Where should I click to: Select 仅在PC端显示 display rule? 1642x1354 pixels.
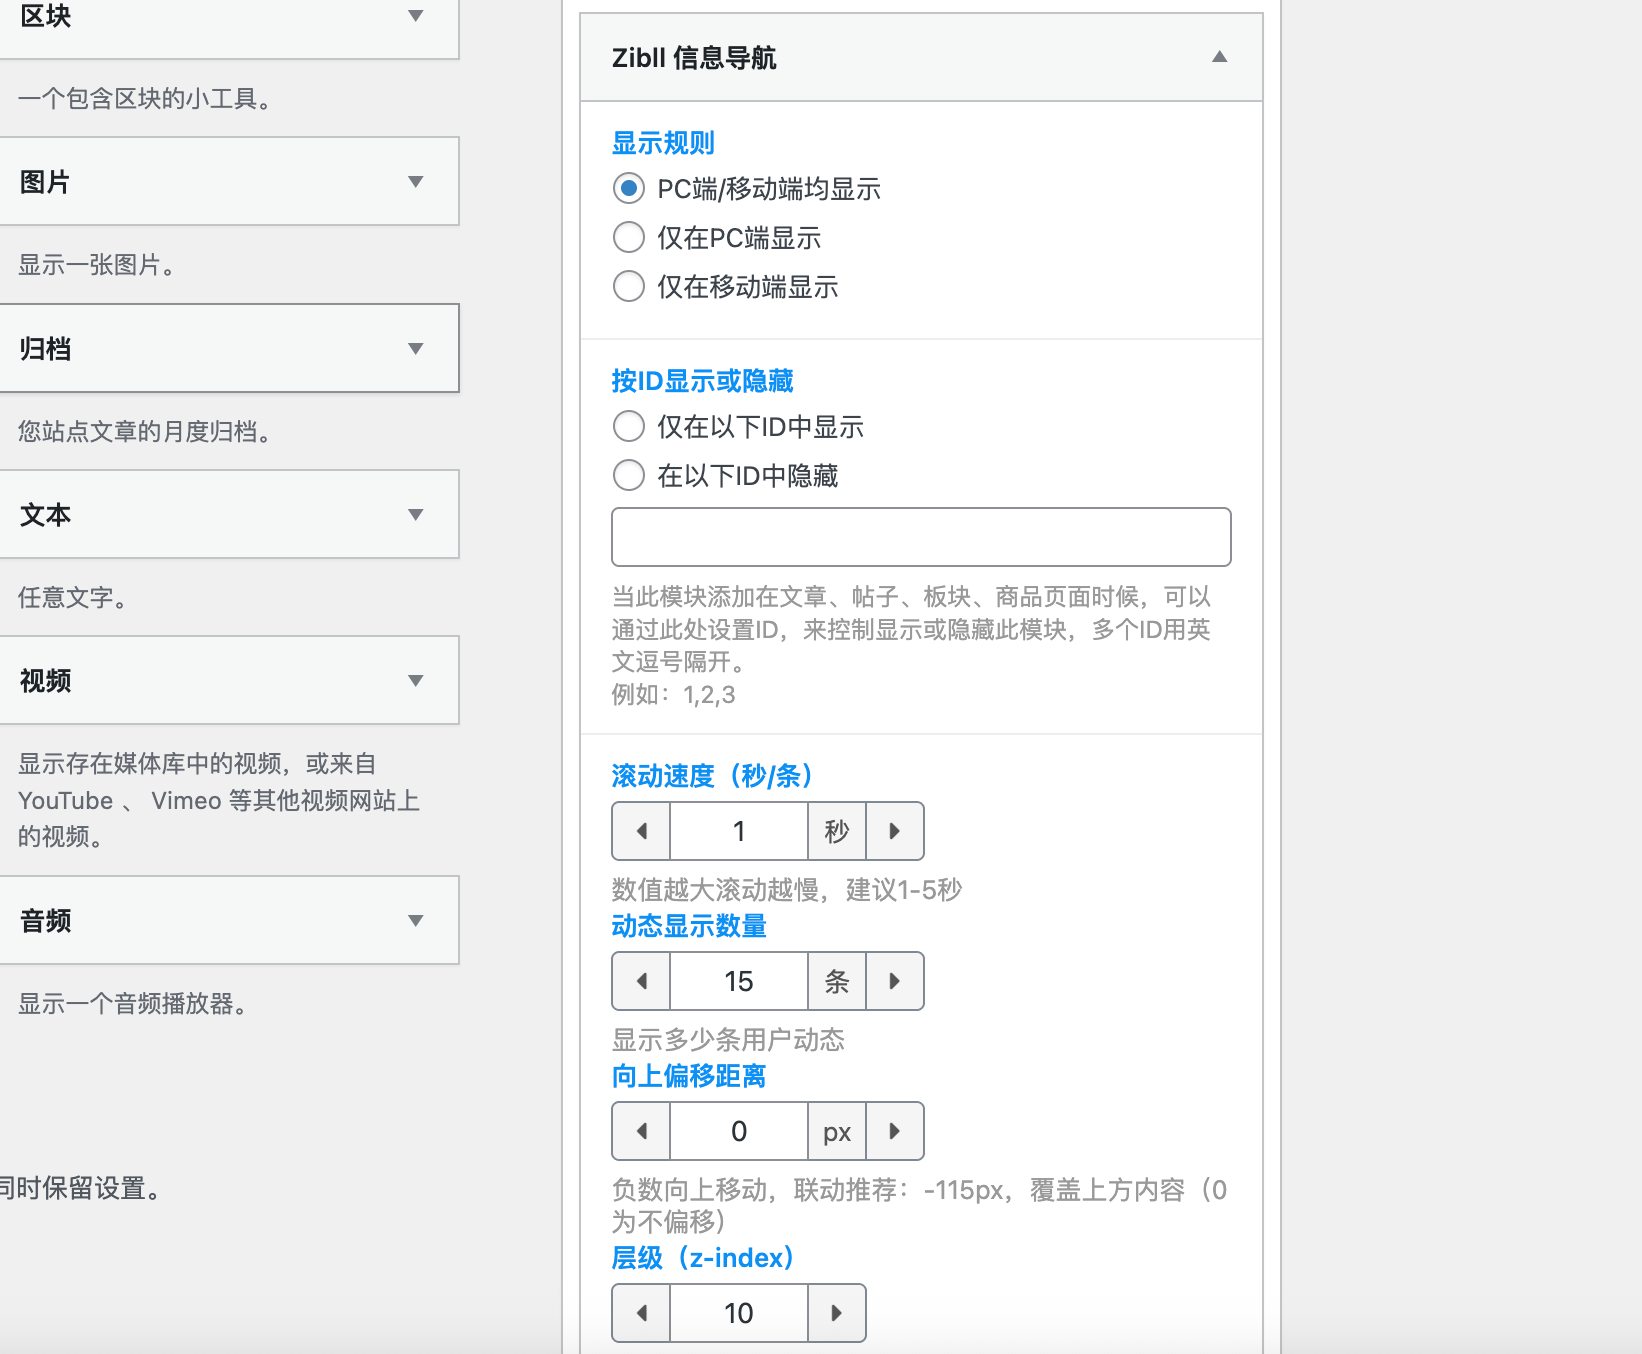629,237
